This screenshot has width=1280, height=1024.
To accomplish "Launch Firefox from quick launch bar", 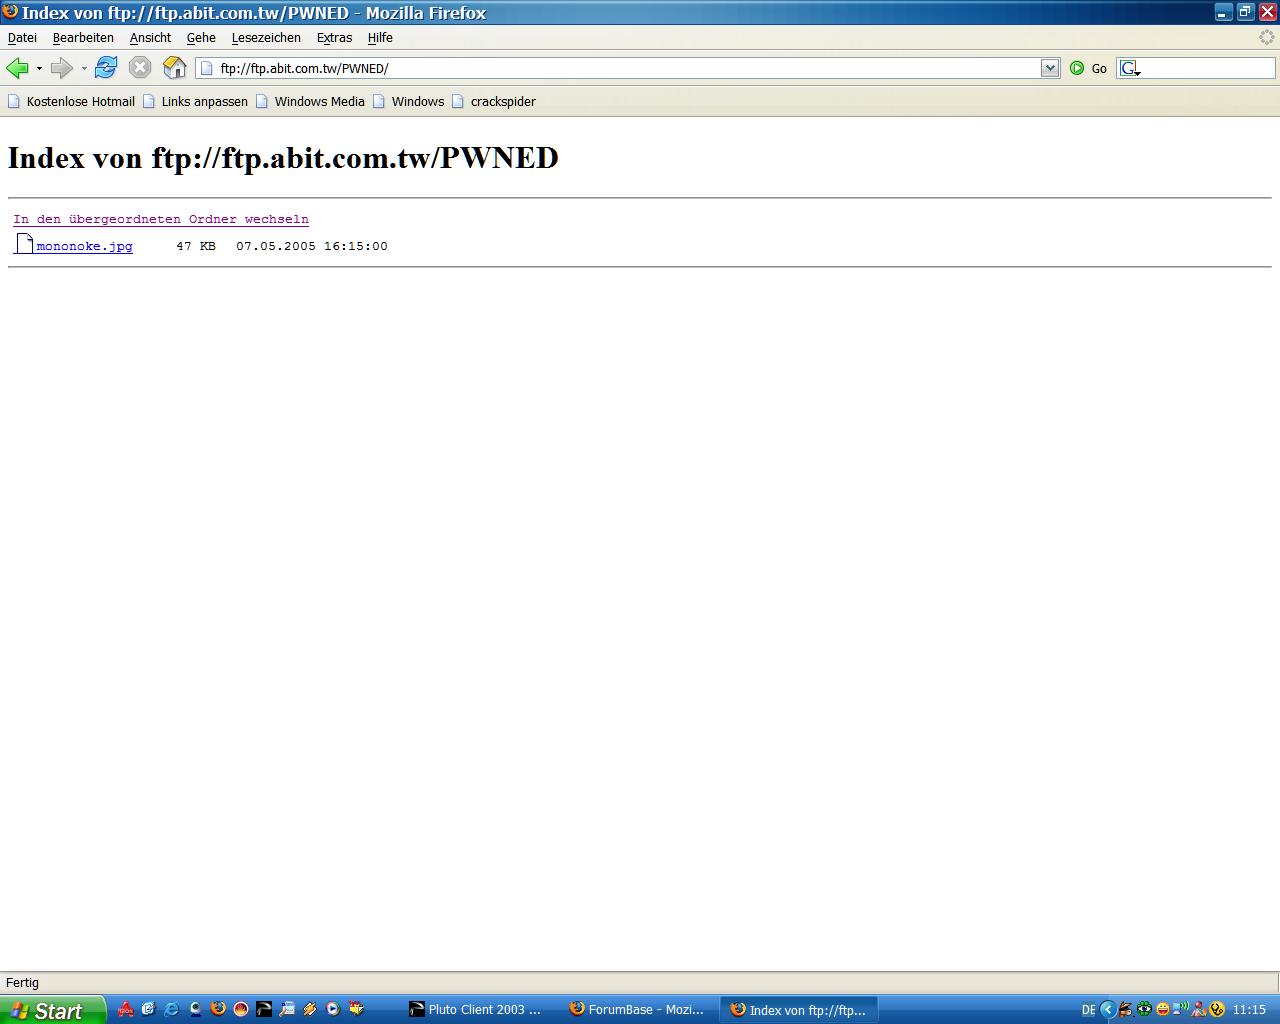I will pyautogui.click(x=218, y=1009).
